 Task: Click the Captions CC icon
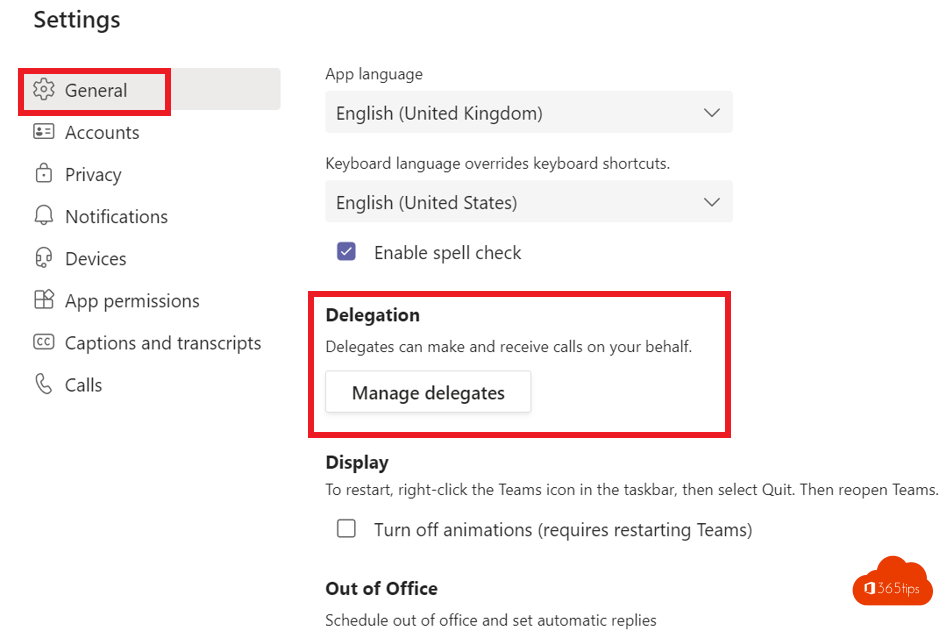[44, 342]
